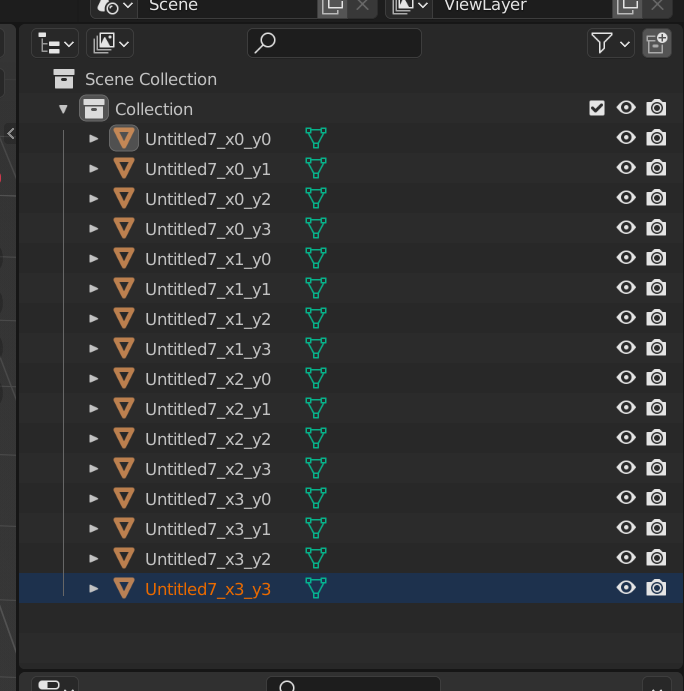Create a new collection with the plus icon
Viewport: 684px width, 691px height.
[657, 43]
